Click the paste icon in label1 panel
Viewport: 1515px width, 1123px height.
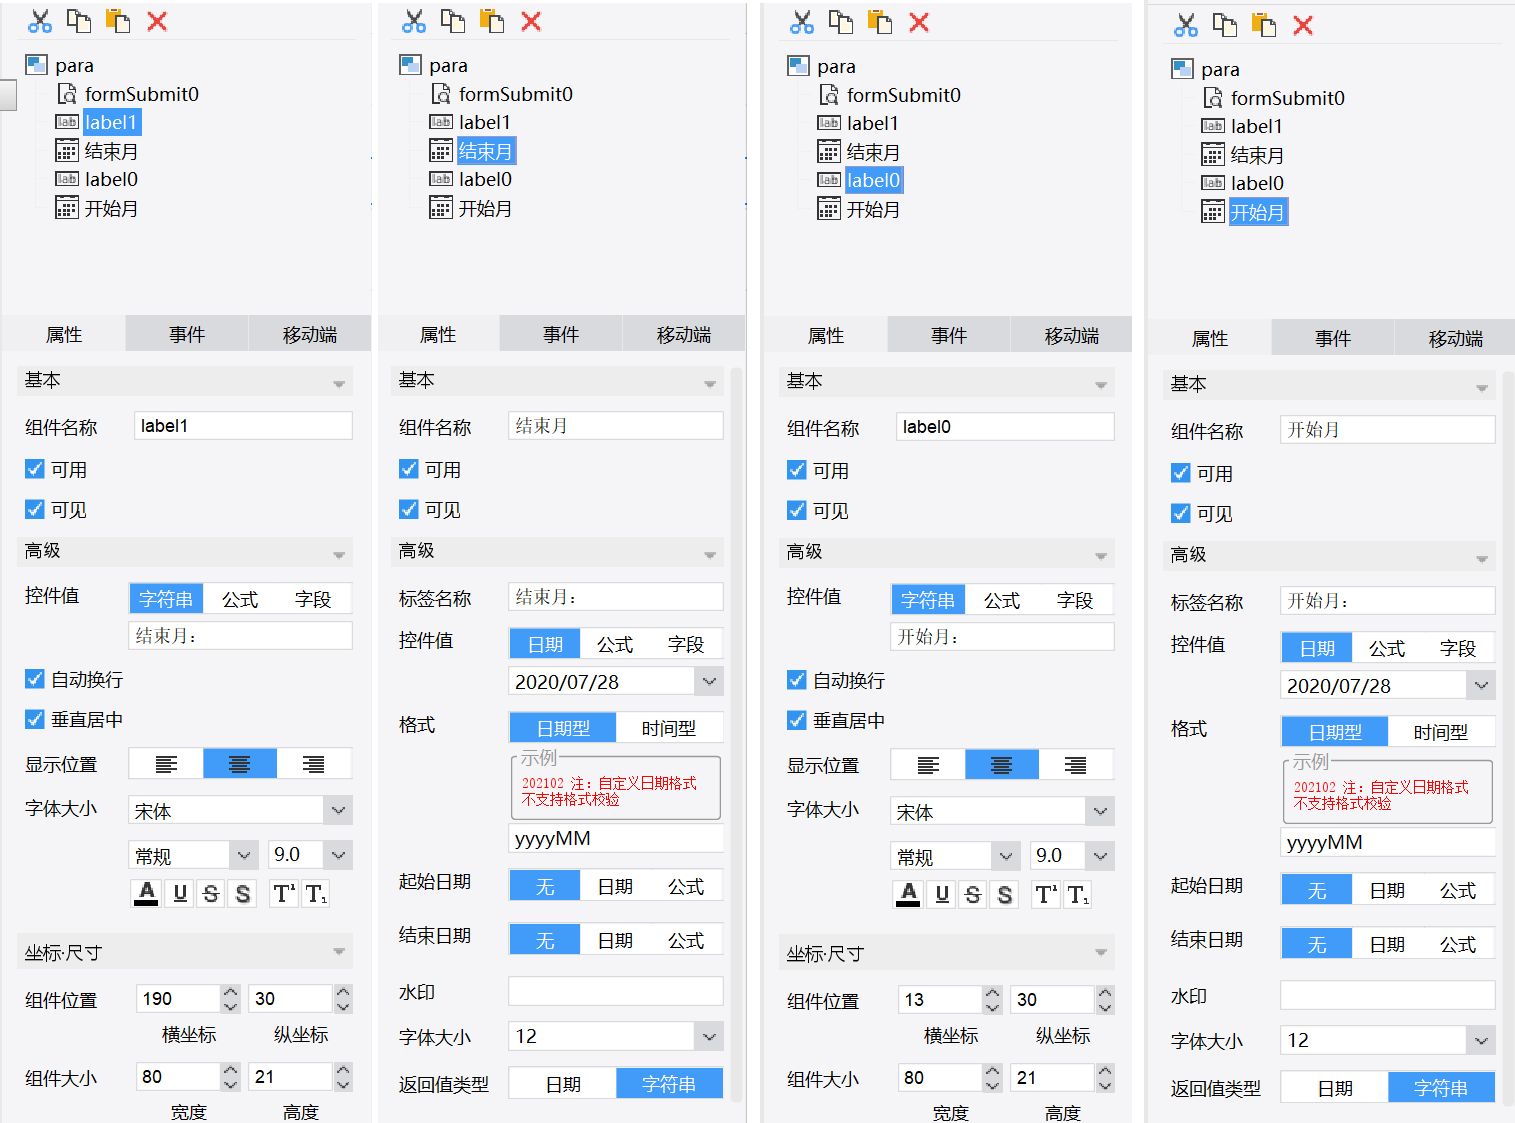click(118, 21)
